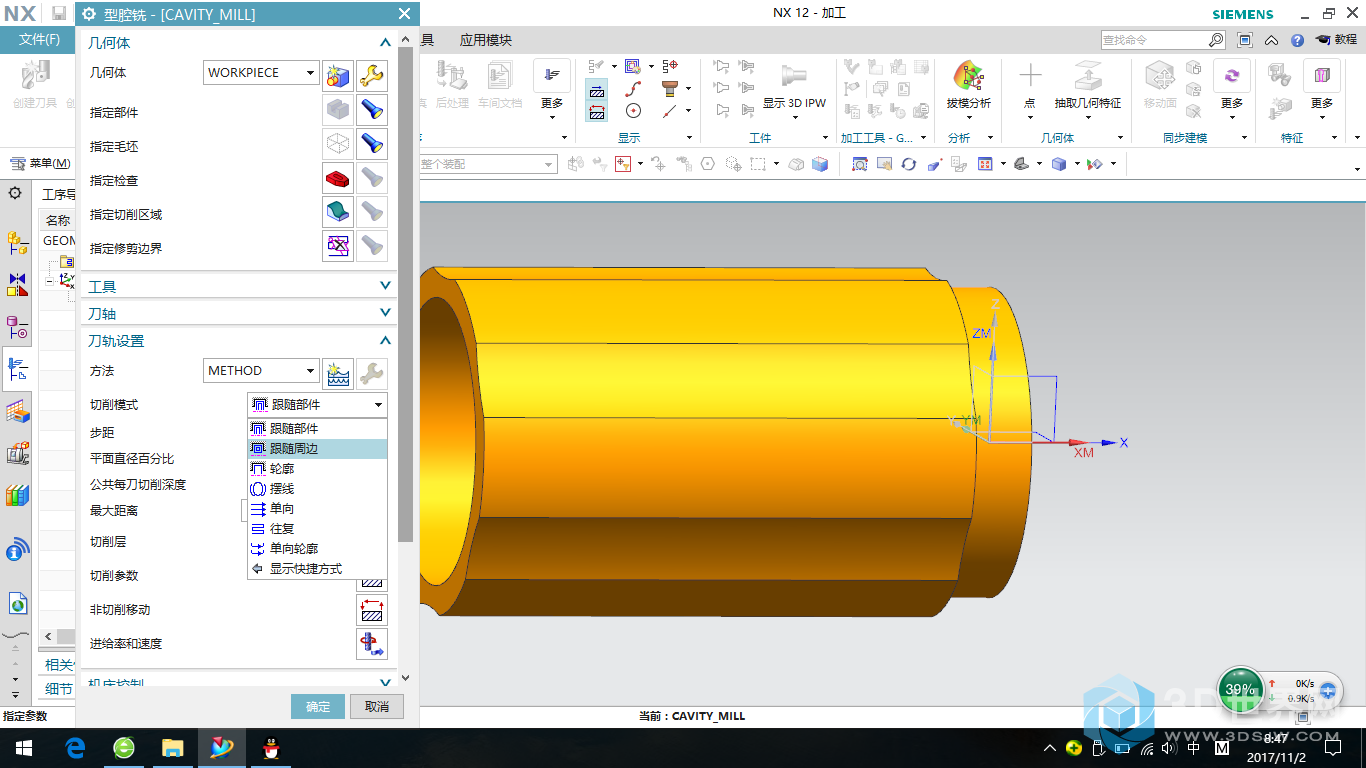This screenshot has height=768, width=1366.
Task: Open the reuse library books icon
Action: click(17, 495)
